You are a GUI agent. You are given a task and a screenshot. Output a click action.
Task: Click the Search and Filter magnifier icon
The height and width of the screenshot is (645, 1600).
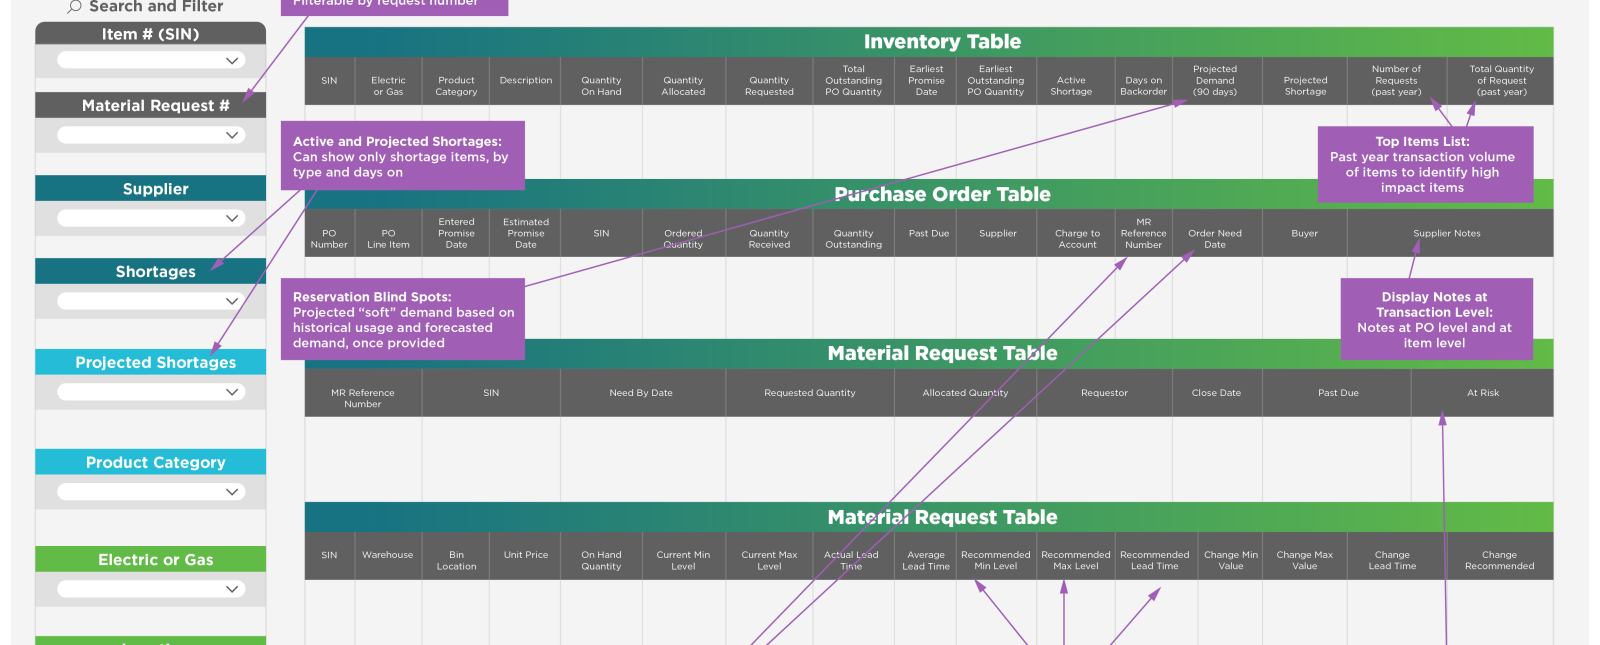(x=74, y=6)
